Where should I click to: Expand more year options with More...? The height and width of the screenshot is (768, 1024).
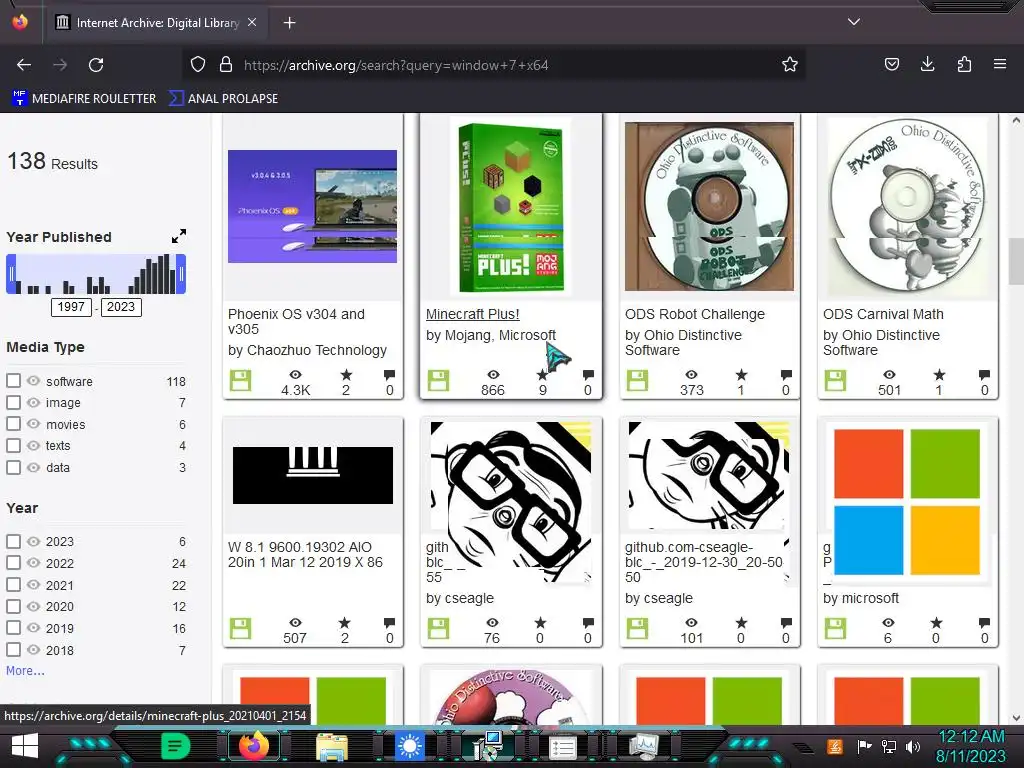coord(25,671)
